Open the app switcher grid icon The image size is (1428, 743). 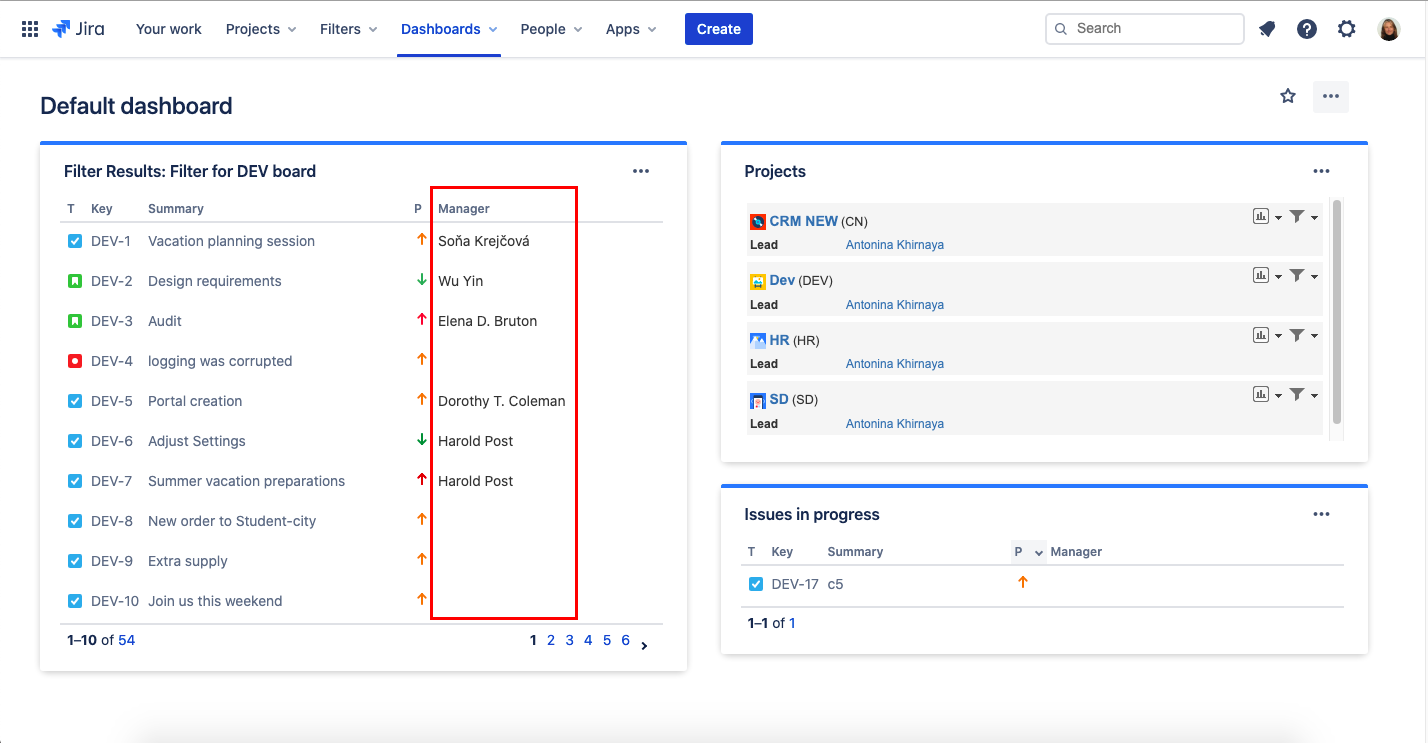click(30, 29)
